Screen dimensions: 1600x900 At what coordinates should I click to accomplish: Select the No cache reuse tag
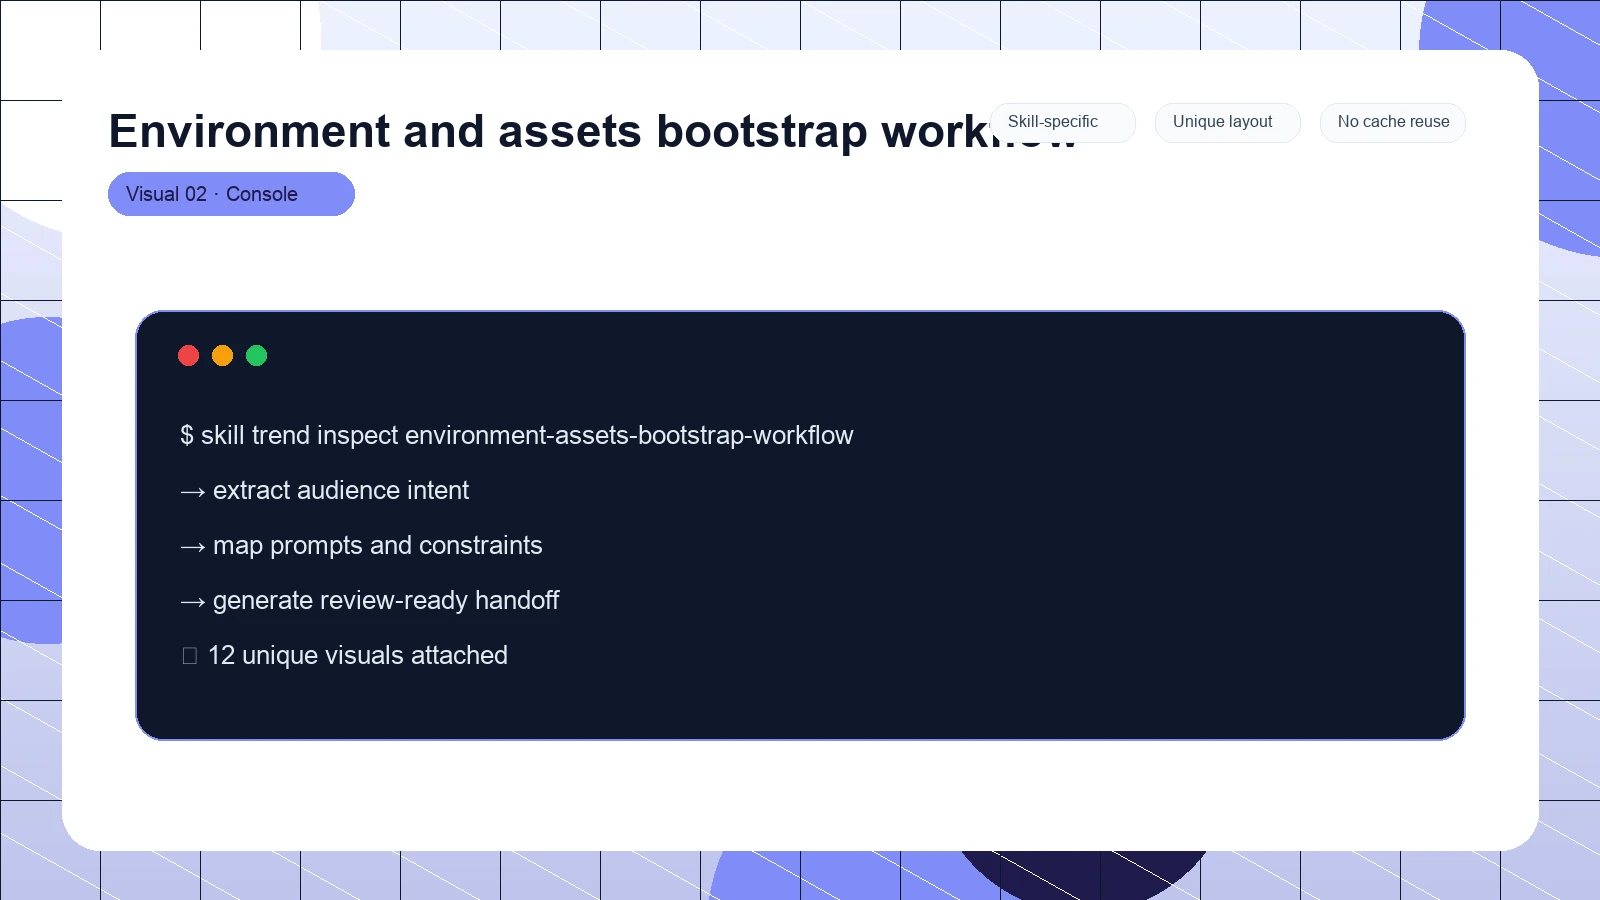(x=1392, y=122)
